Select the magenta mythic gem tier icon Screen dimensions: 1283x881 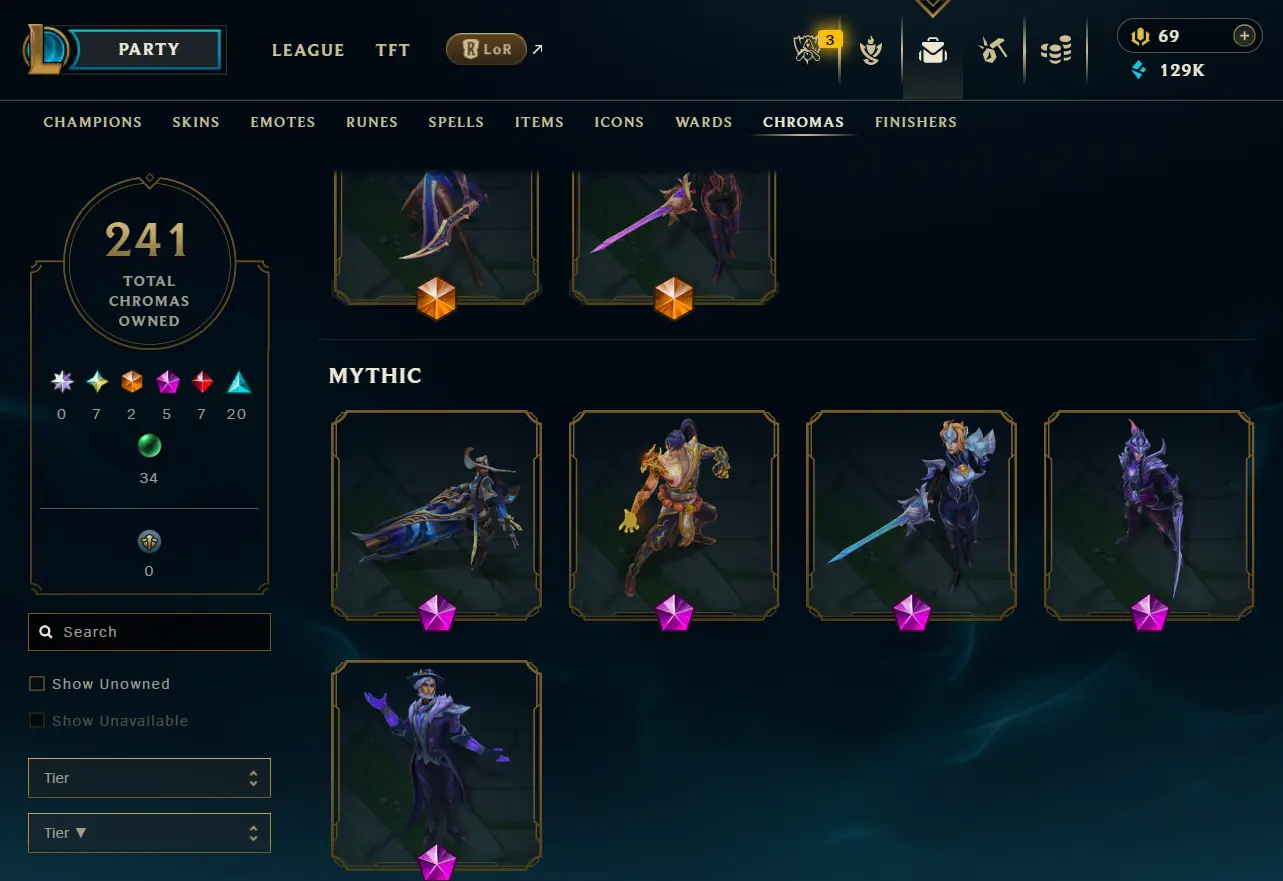click(x=167, y=382)
